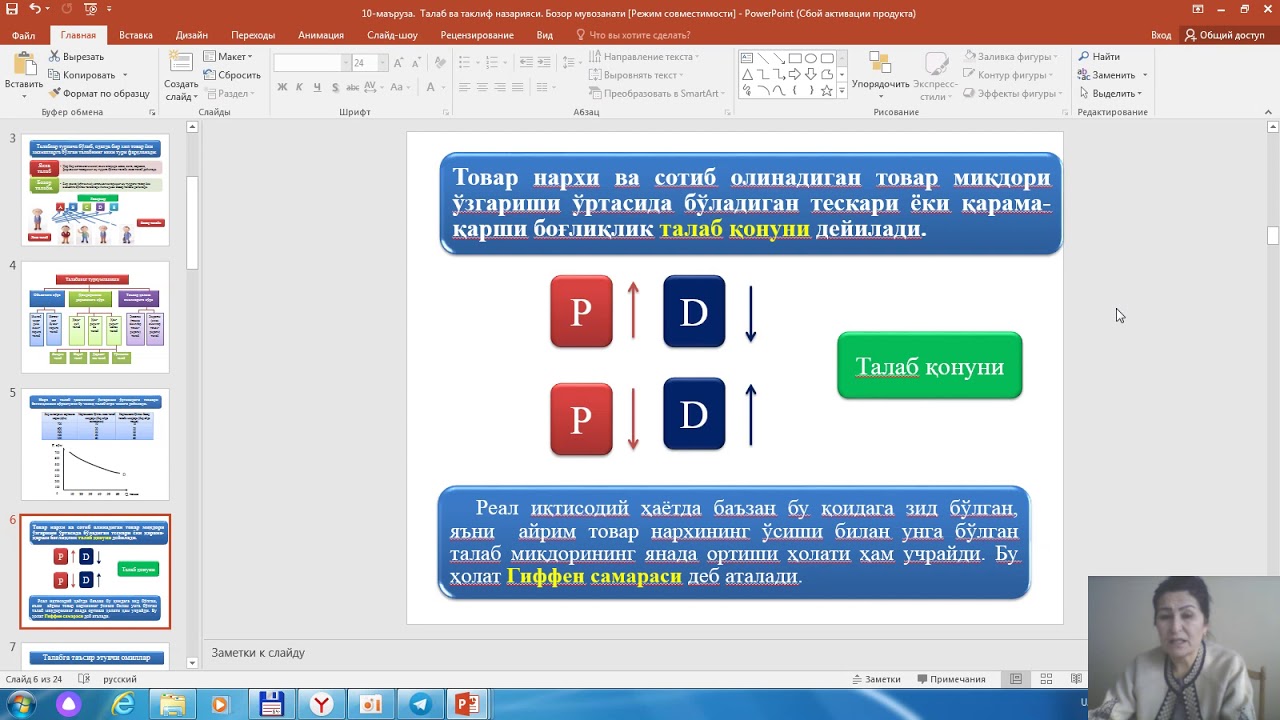Click the Reset (Сбросить) slide button
Screen dimensions: 1280x720
tap(231, 75)
